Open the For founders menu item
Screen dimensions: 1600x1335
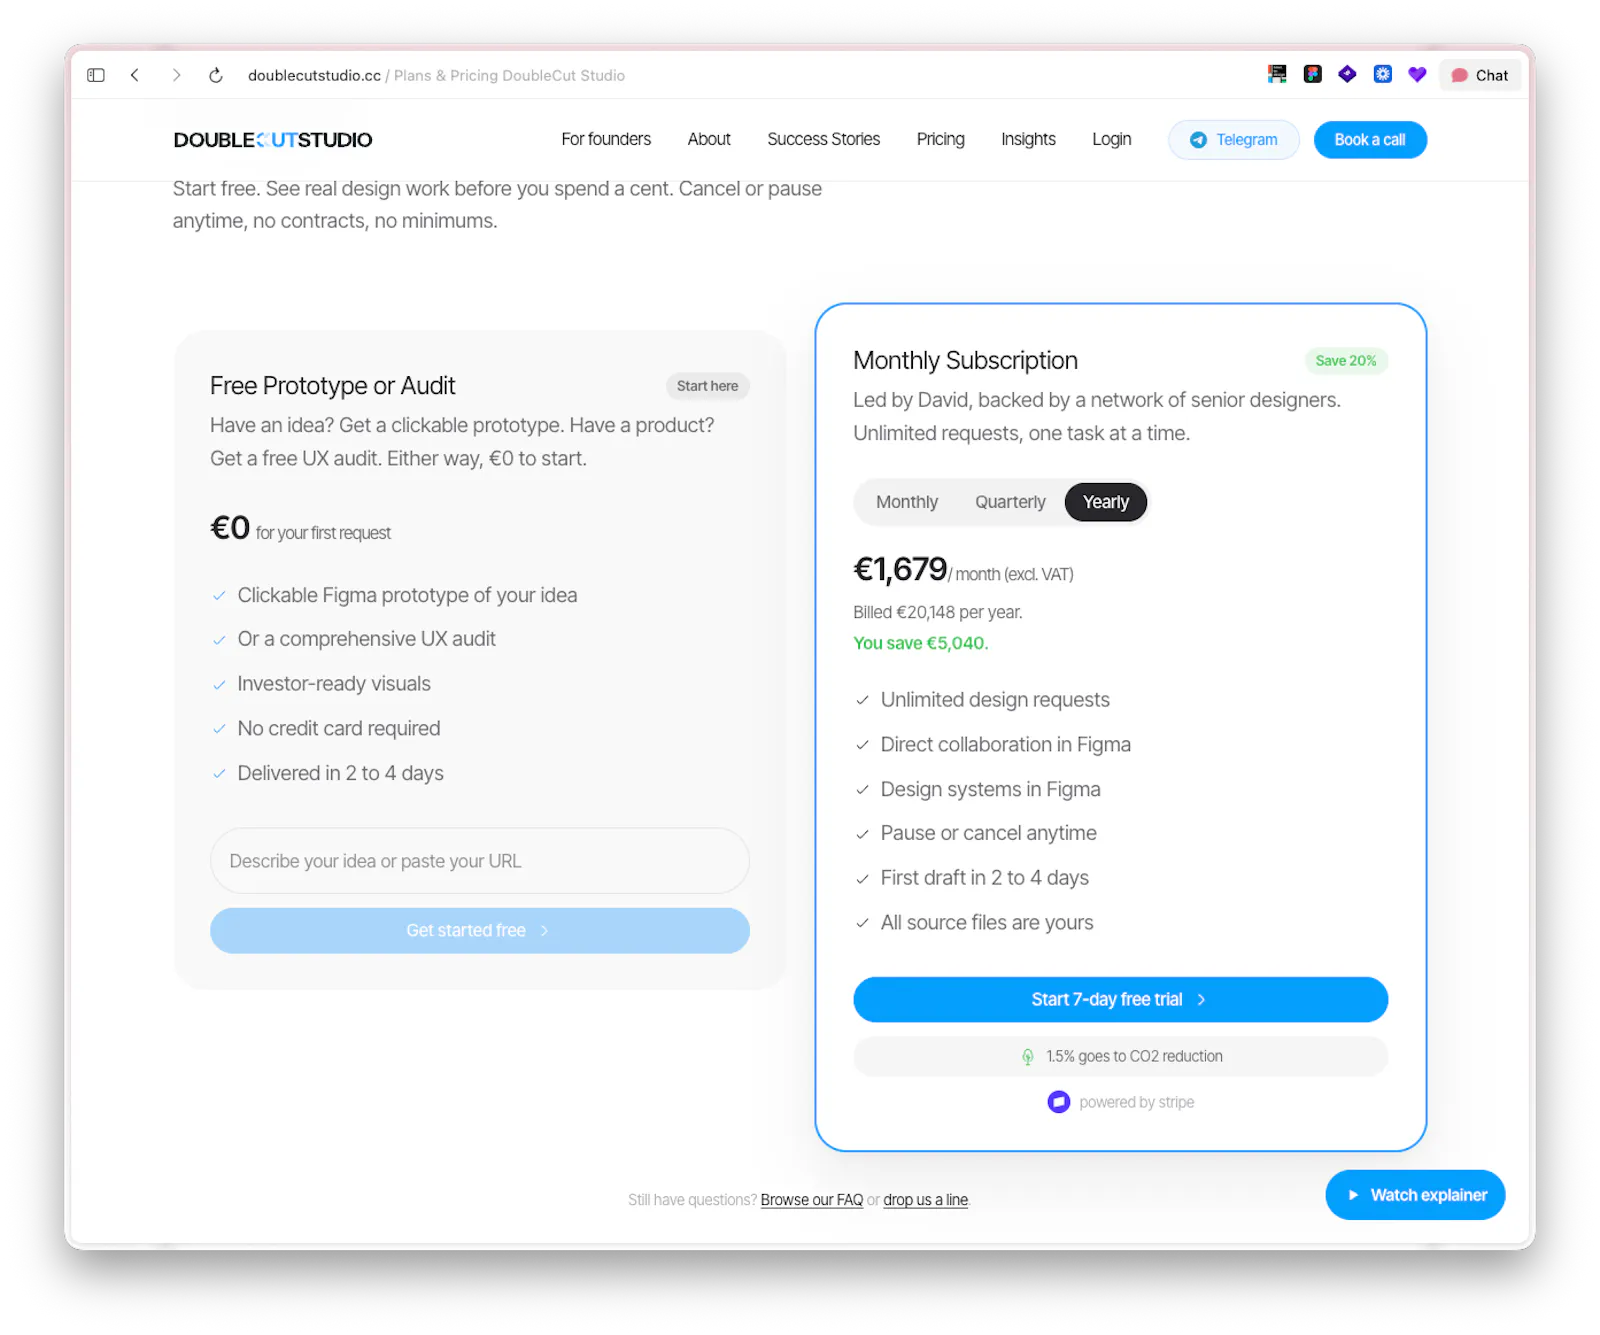[x=606, y=139]
